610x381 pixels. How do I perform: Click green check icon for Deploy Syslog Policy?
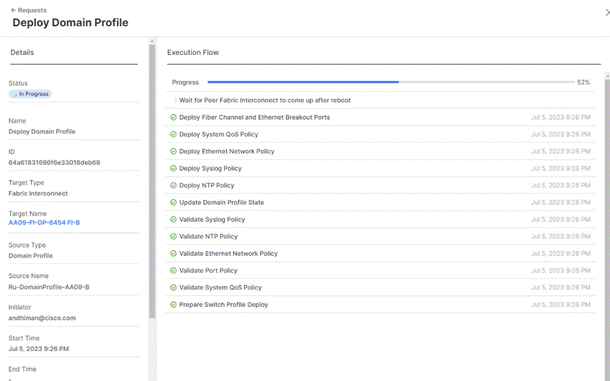[x=174, y=168]
